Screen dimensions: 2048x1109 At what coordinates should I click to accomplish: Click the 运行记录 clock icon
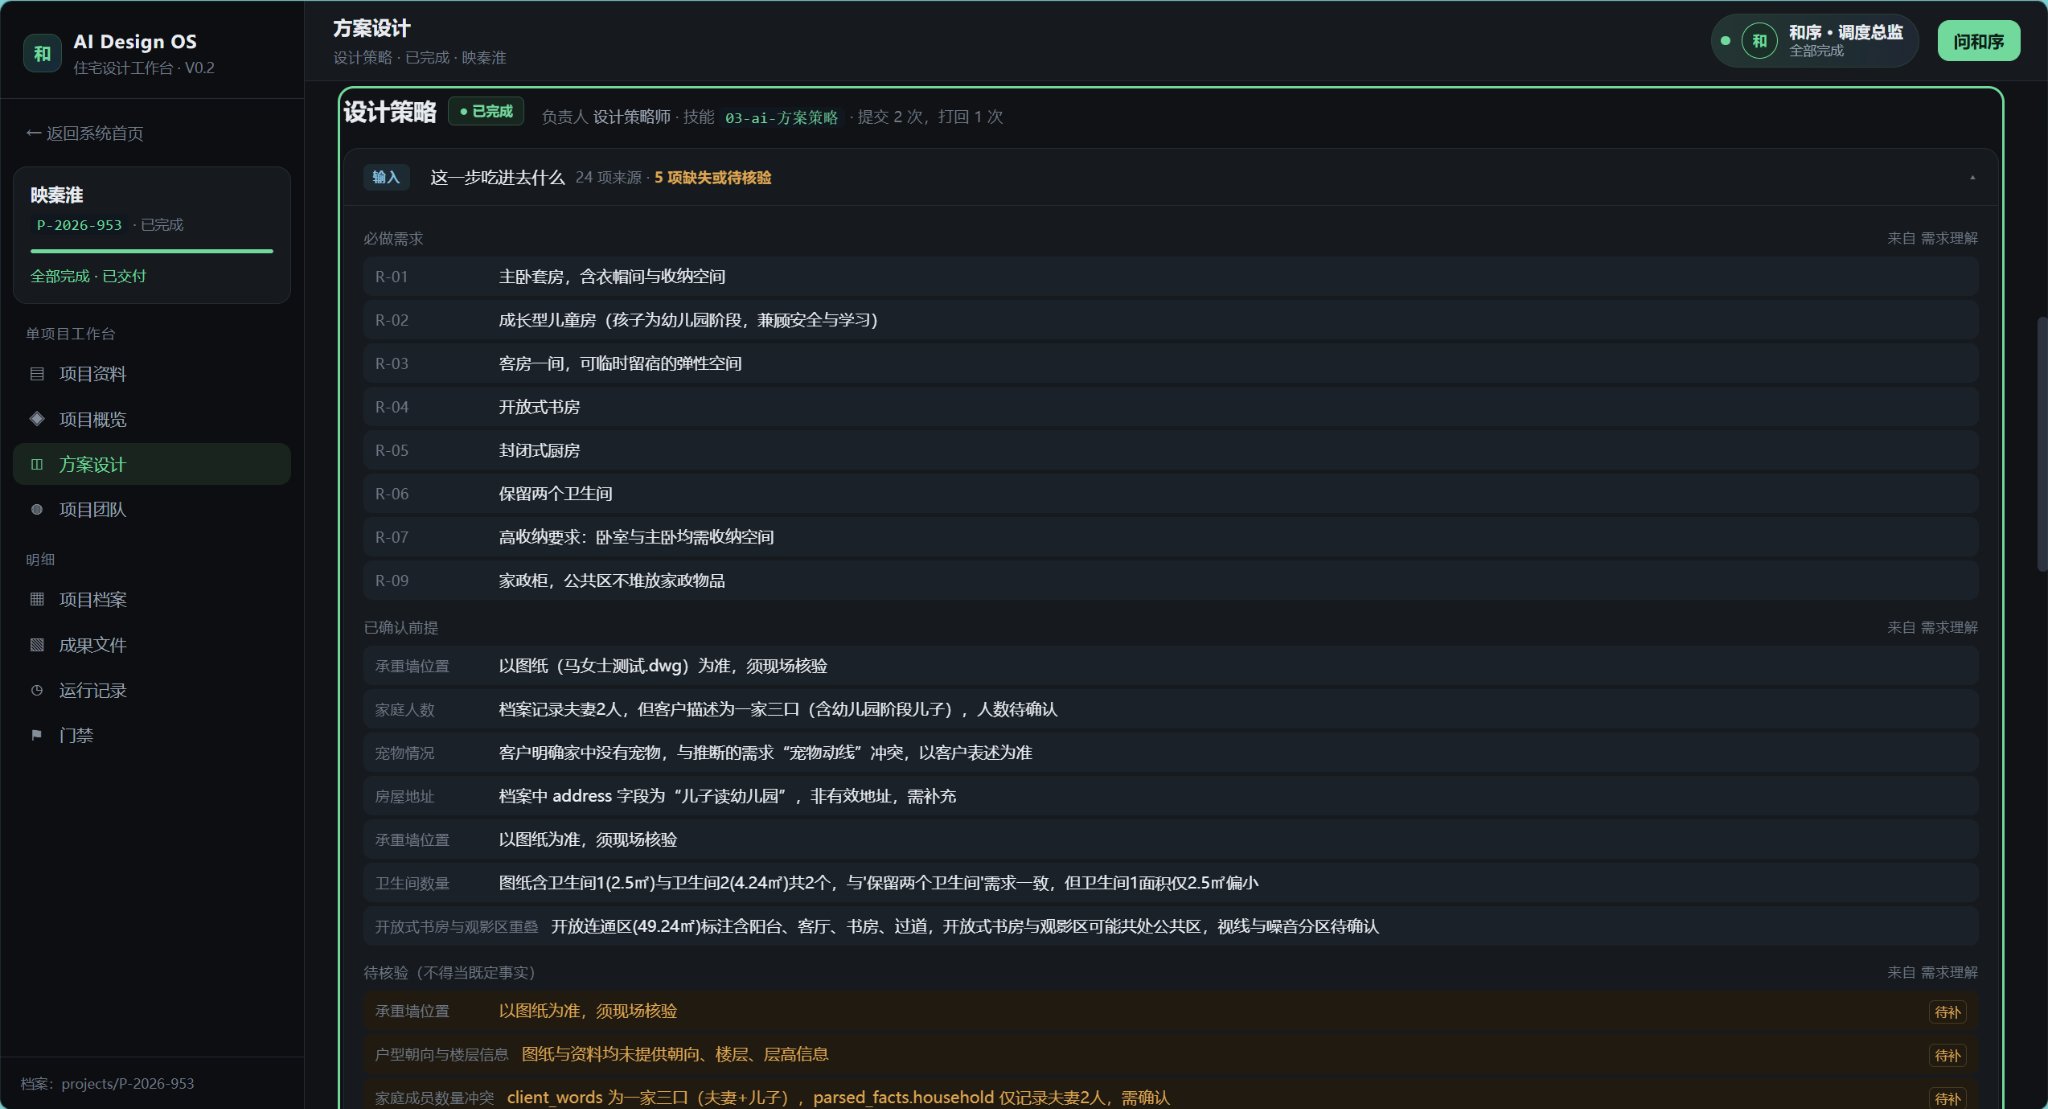[x=37, y=690]
